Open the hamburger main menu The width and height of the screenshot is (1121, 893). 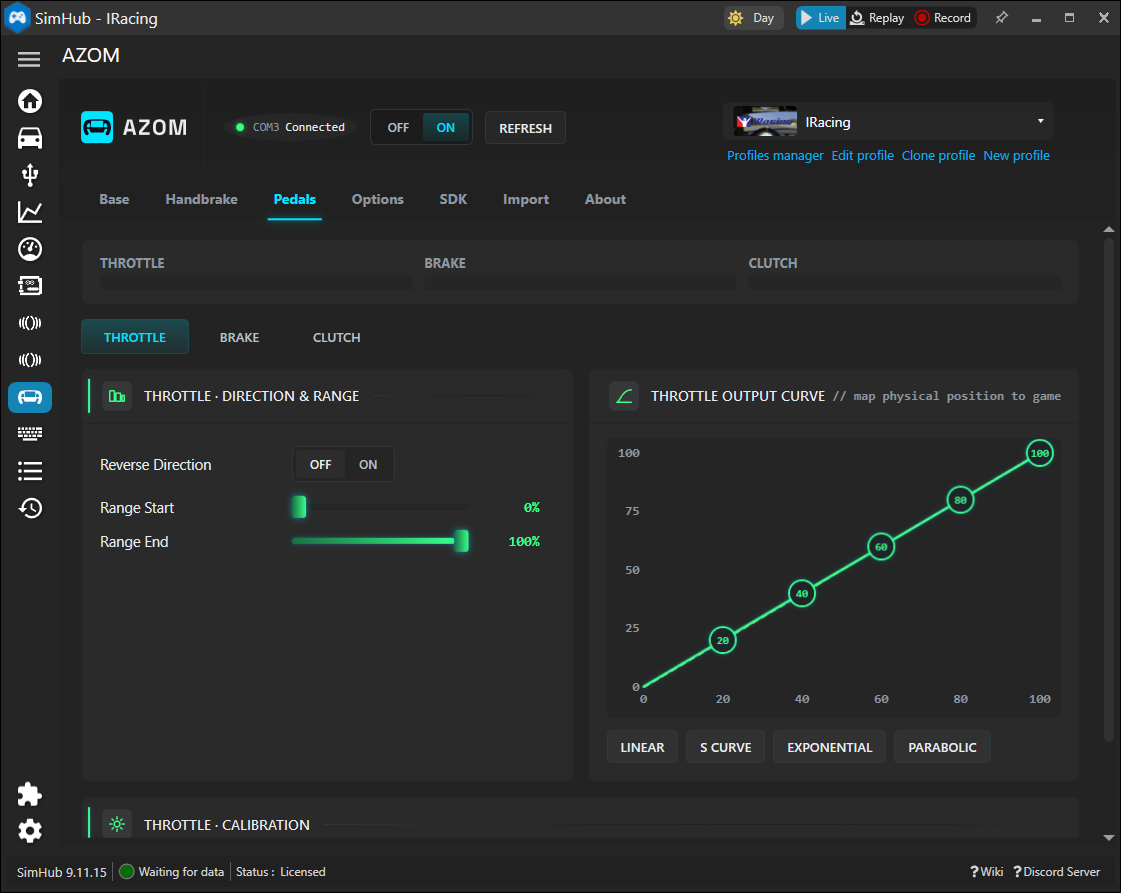point(29,59)
